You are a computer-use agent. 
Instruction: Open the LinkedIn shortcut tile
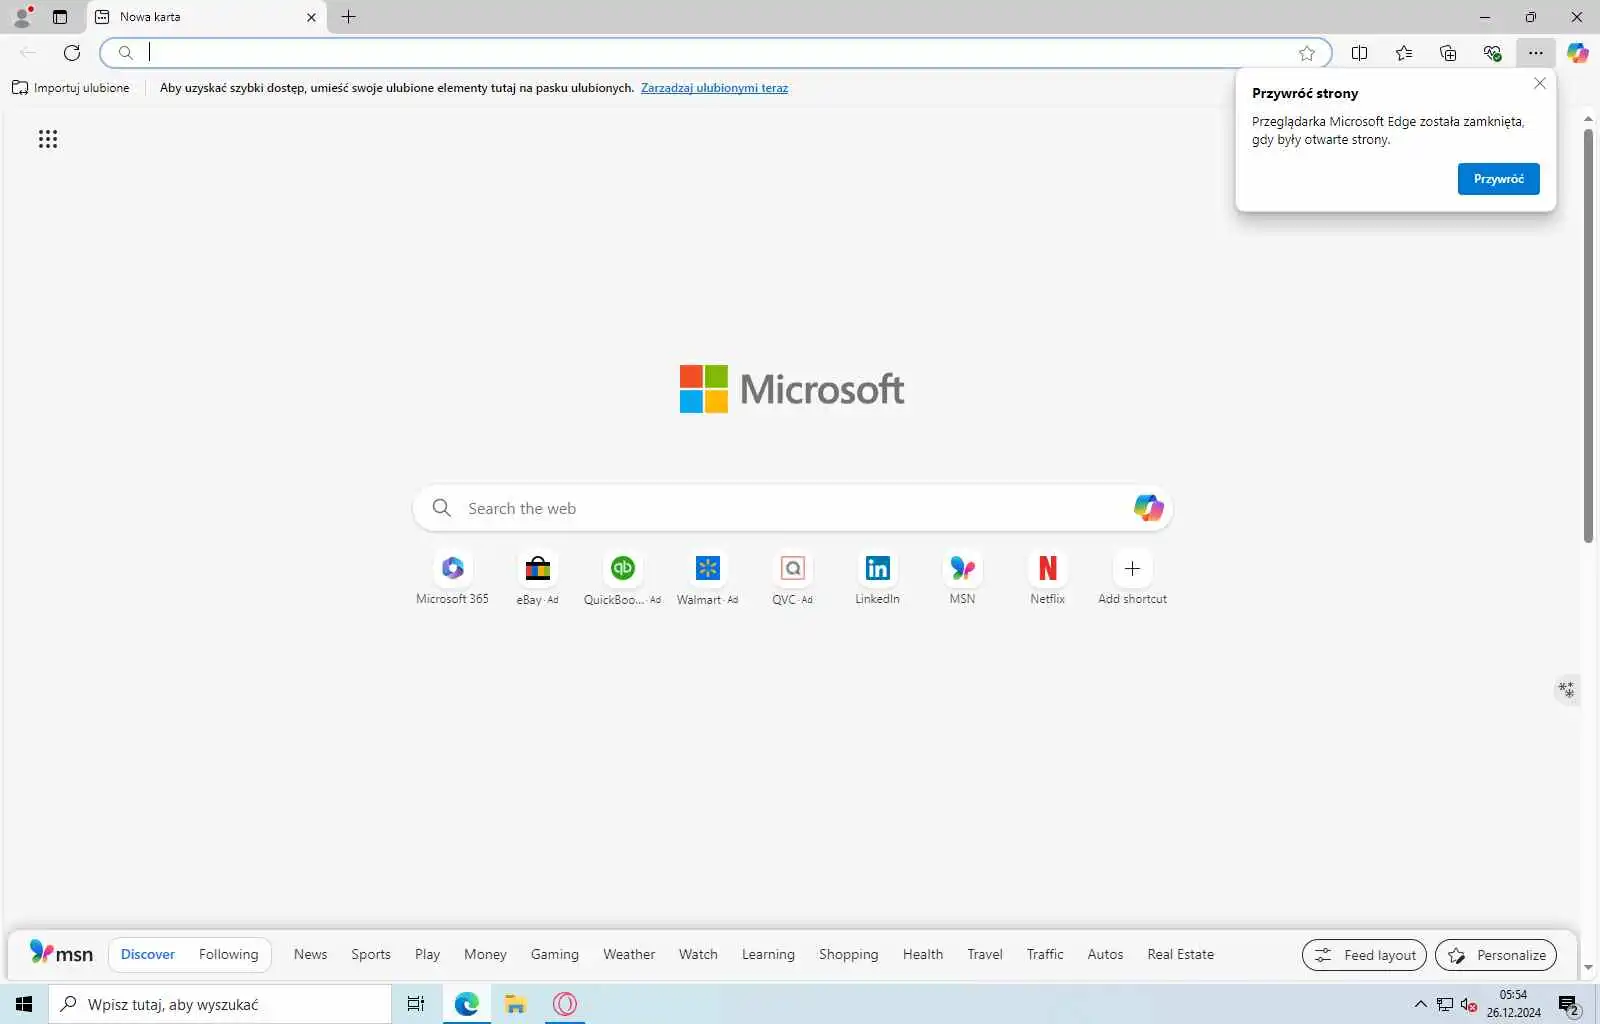pos(877,579)
